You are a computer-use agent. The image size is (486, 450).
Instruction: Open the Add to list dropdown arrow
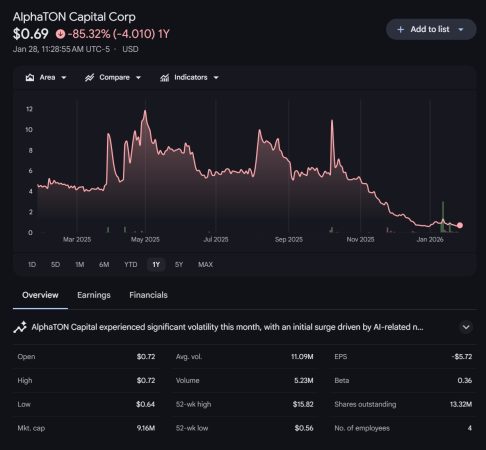(461, 30)
